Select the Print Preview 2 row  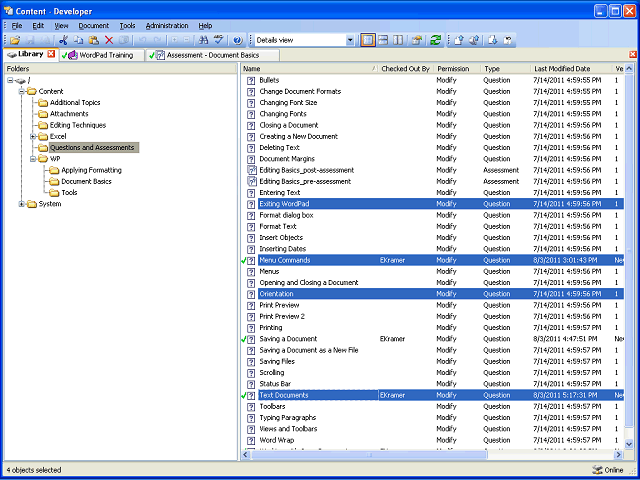[x=433, y=317]
